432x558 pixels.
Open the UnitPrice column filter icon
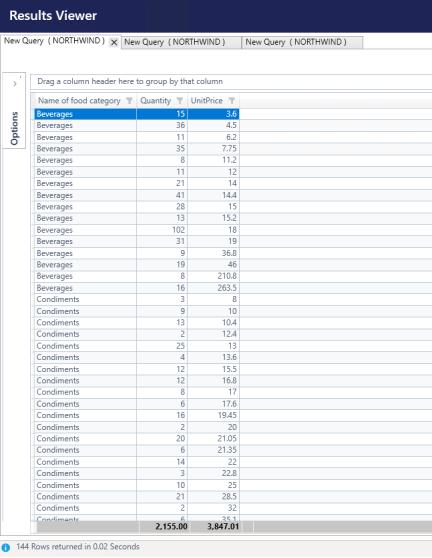coord(232,101)
